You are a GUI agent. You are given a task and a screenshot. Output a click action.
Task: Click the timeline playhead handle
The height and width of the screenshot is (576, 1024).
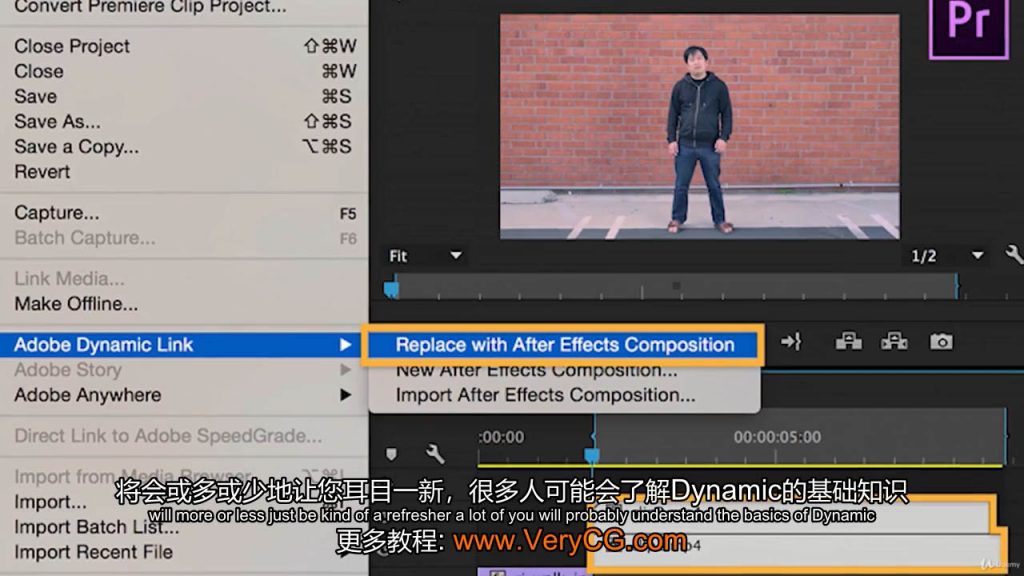592,455
